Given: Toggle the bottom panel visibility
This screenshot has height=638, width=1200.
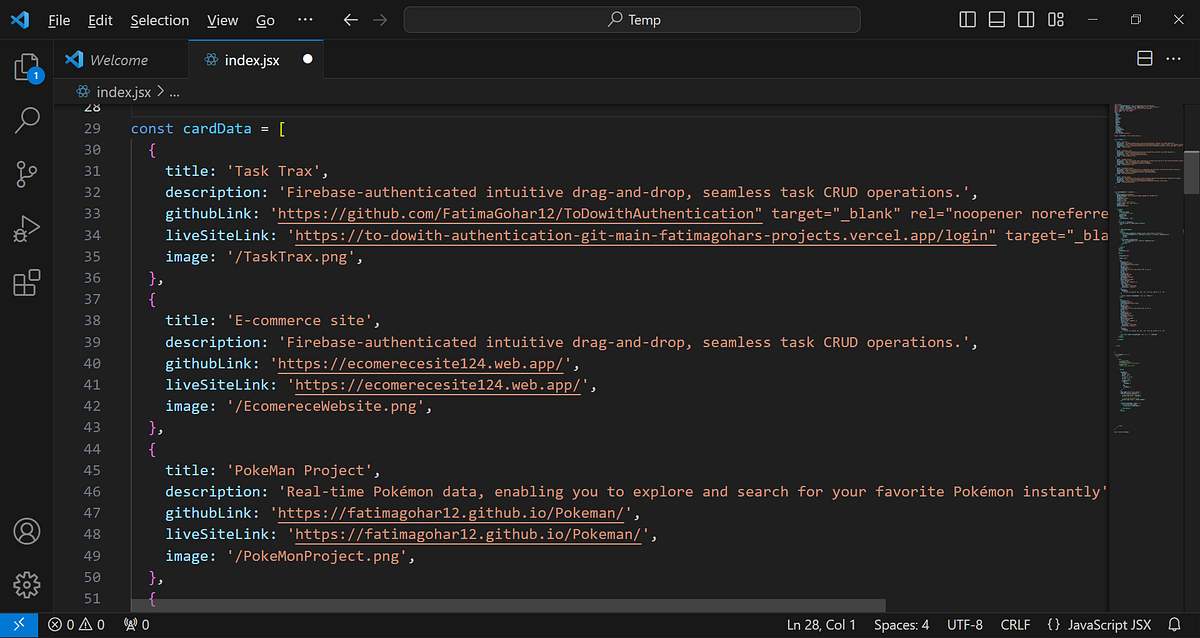Looking at the screenshot, I should click(x=996, y=18).
